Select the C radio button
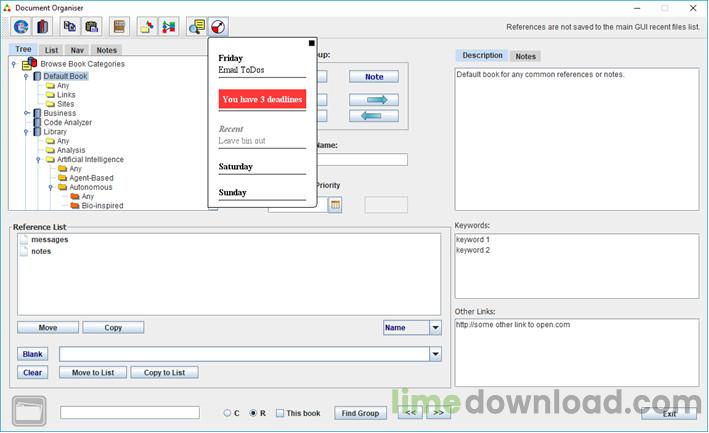709x433 pixels. pos(228,413)
